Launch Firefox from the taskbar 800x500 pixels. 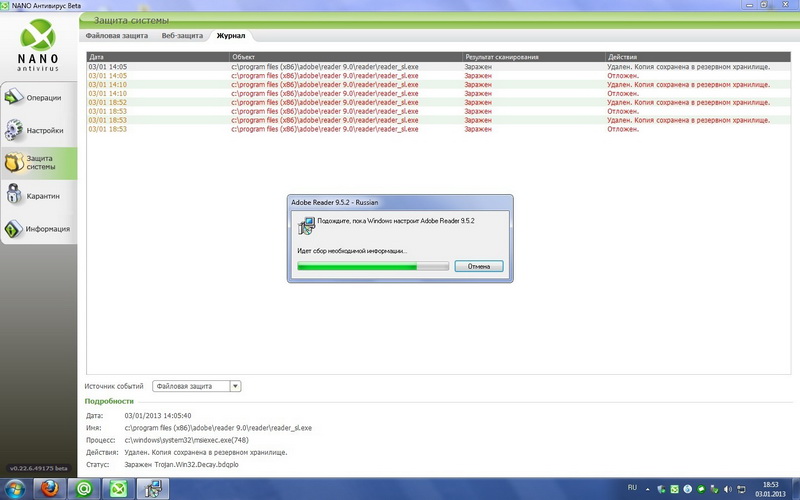click(x=48, y=488)
